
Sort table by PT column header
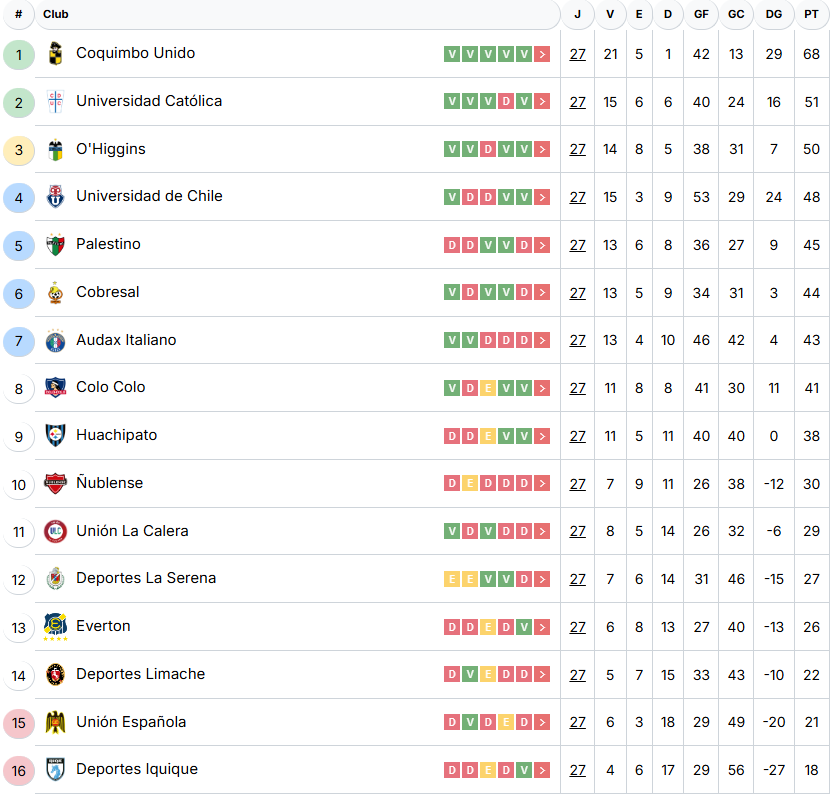pos(811,15)
